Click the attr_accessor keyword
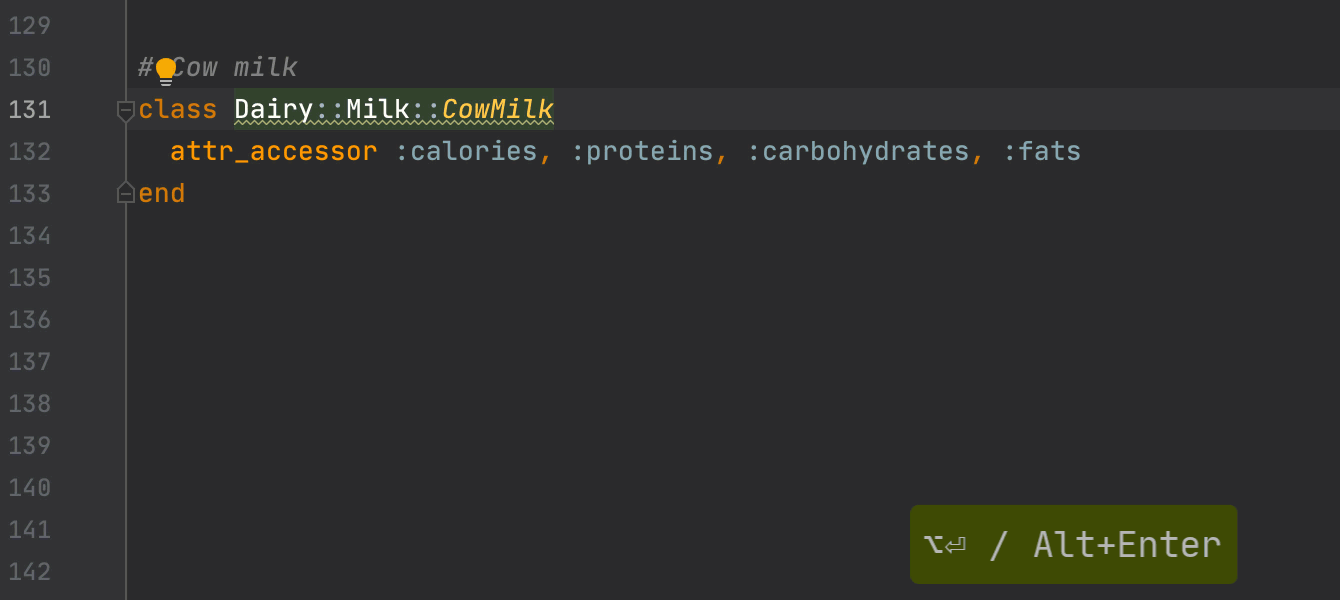The image size is (1340, 600). coord(273,152)
